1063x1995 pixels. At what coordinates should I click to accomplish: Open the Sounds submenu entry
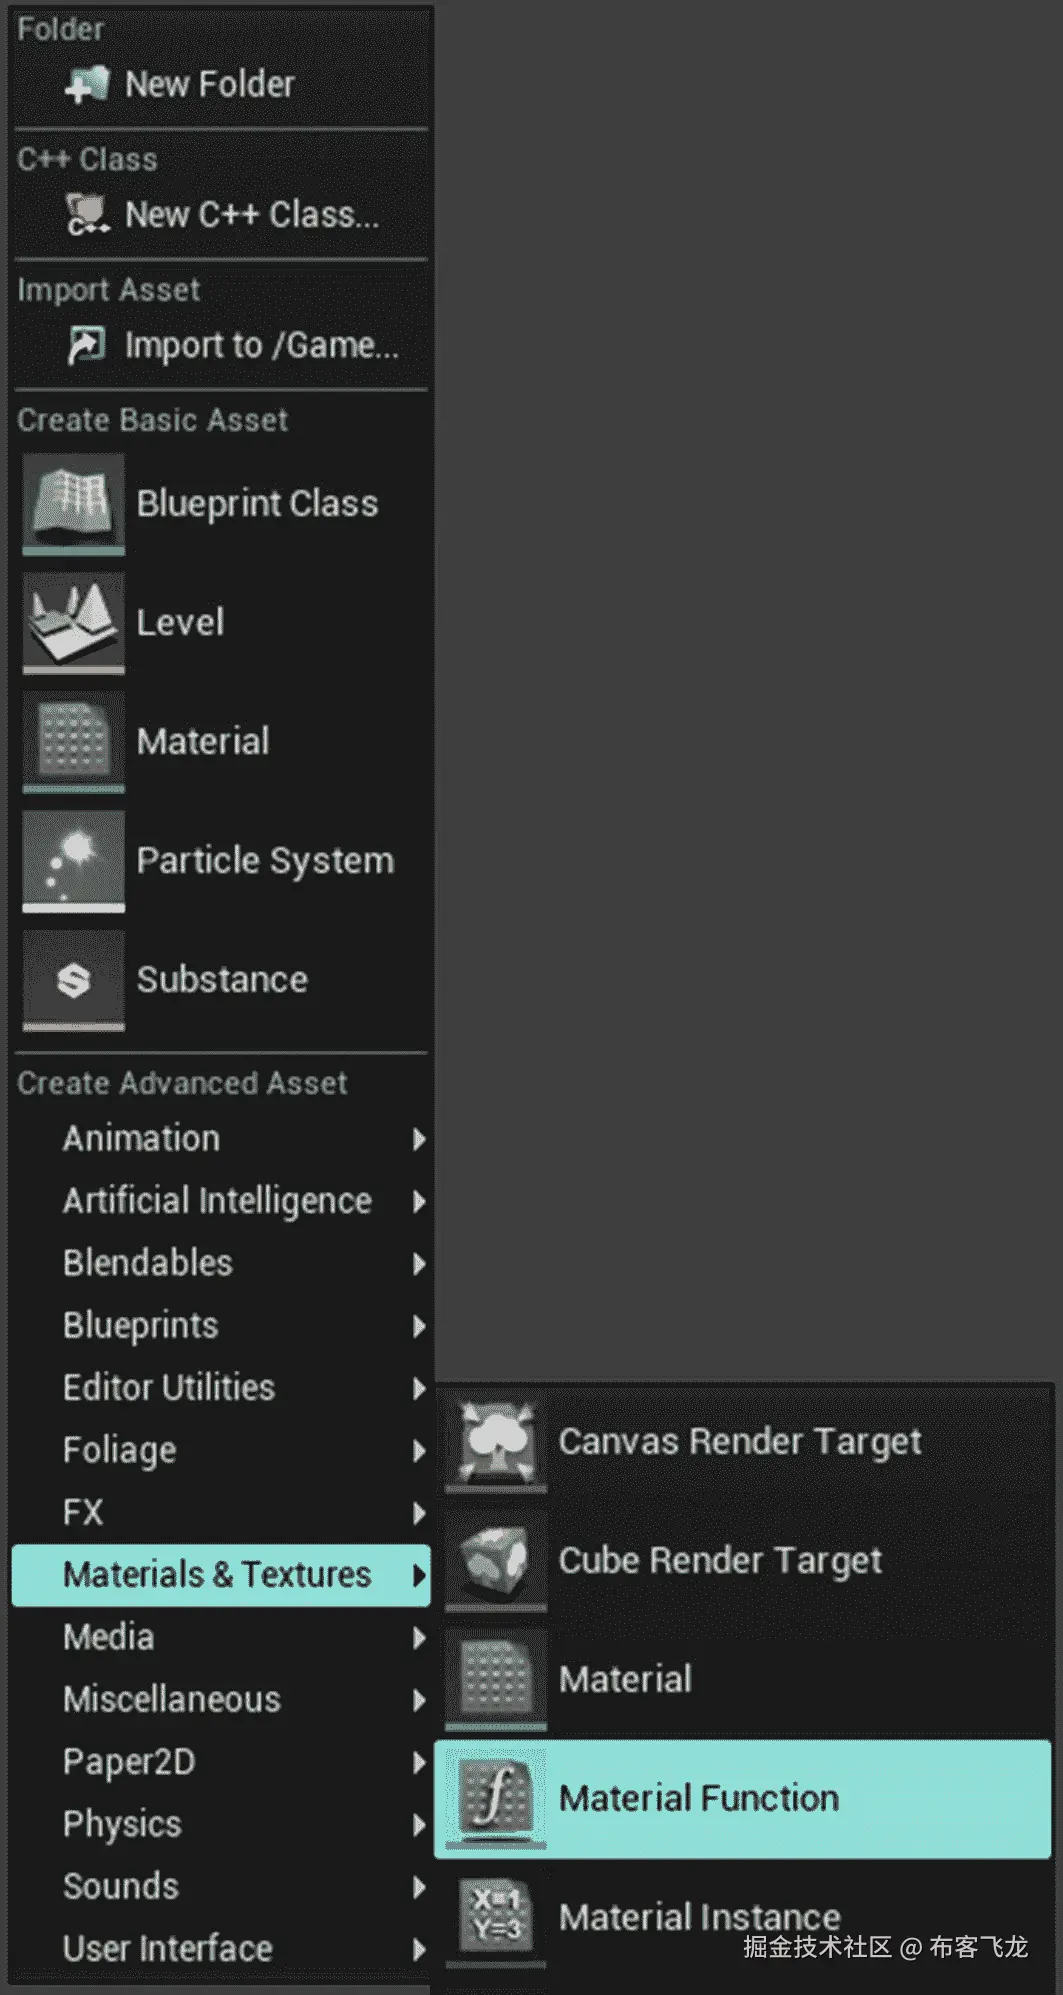pyautogui.click(x=121, y=1887)
